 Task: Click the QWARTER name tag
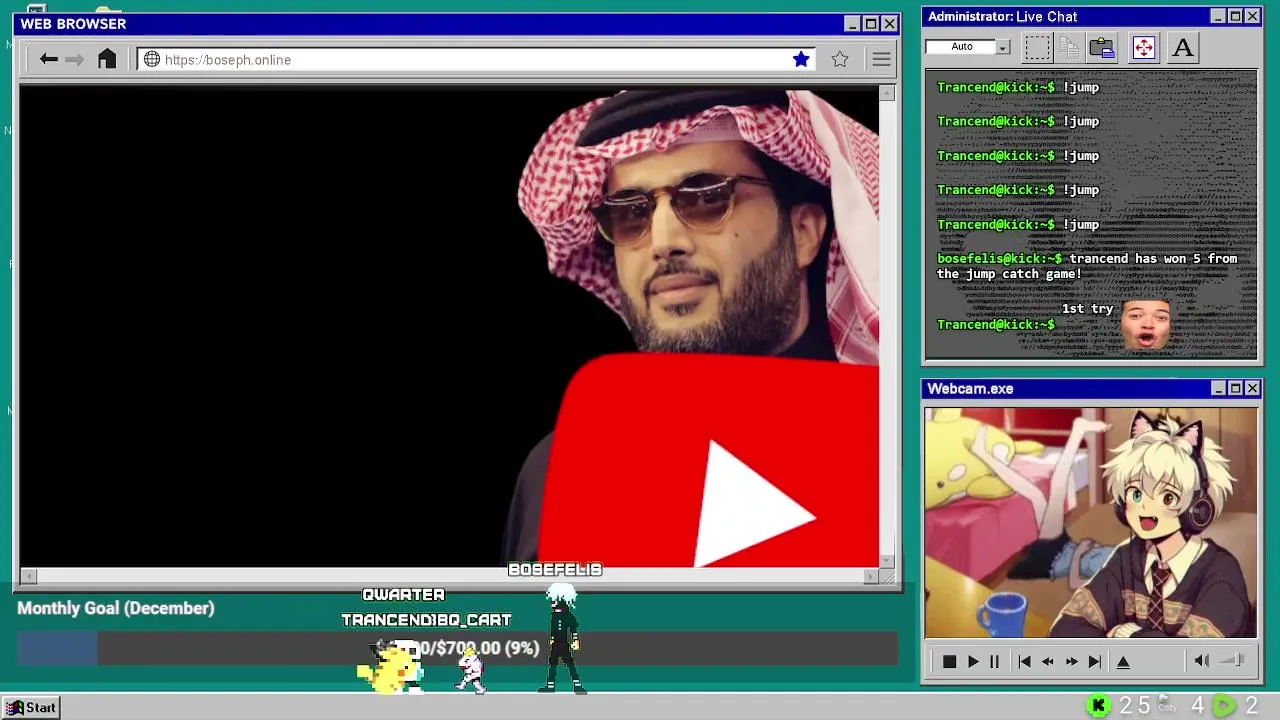[x=403, y=595]
